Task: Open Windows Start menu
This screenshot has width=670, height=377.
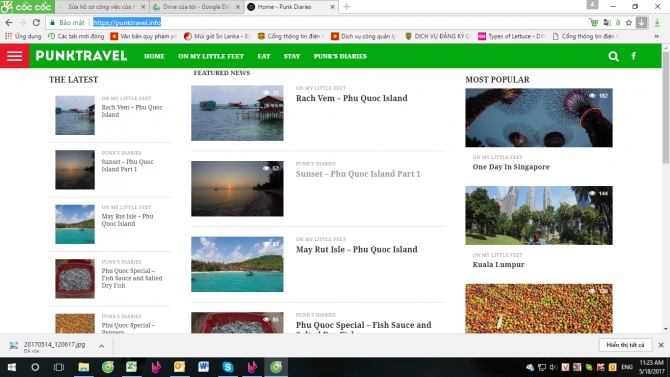Action: [x=12, y=367]
